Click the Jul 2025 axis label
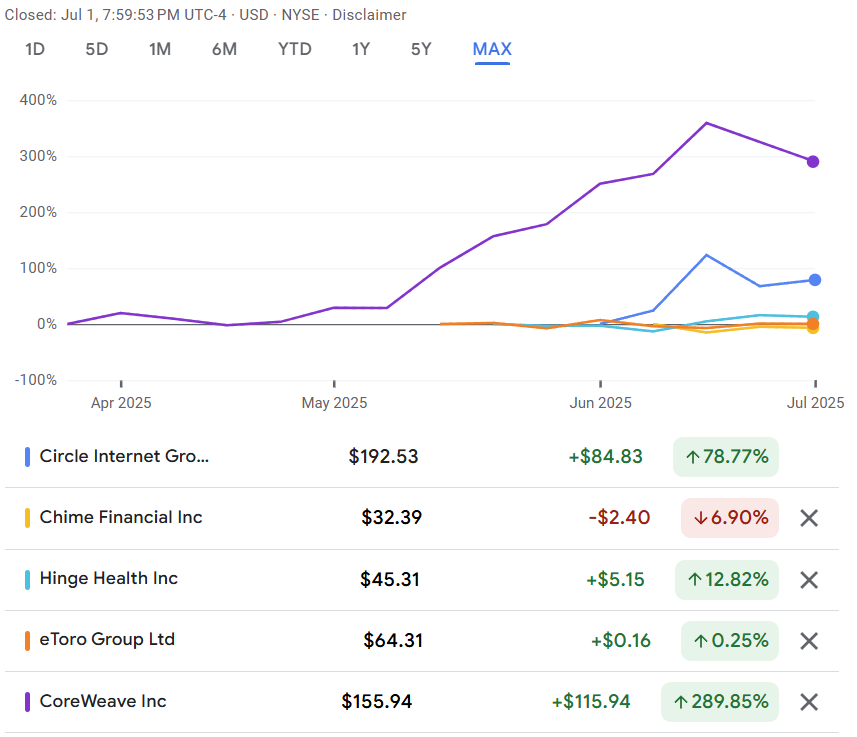The image size is (857, 737). [x=815, y=403]
